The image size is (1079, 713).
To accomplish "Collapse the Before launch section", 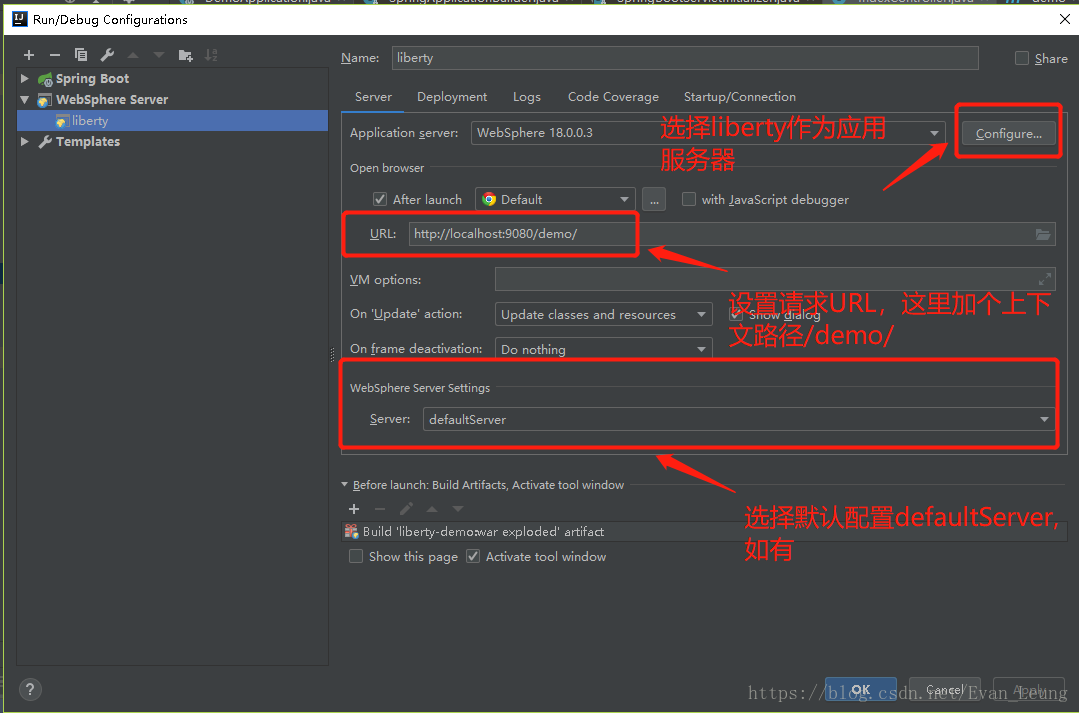I will [x=345, y=485].
